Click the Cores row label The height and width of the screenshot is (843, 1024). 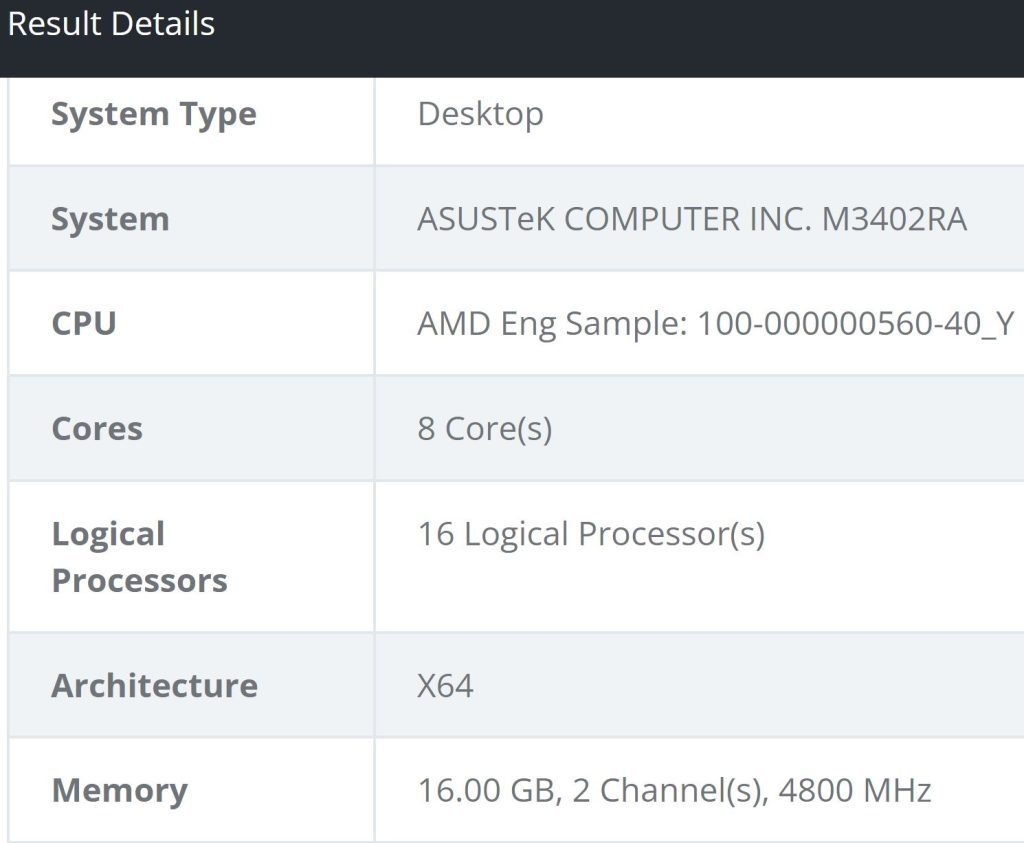click(97, 429)
